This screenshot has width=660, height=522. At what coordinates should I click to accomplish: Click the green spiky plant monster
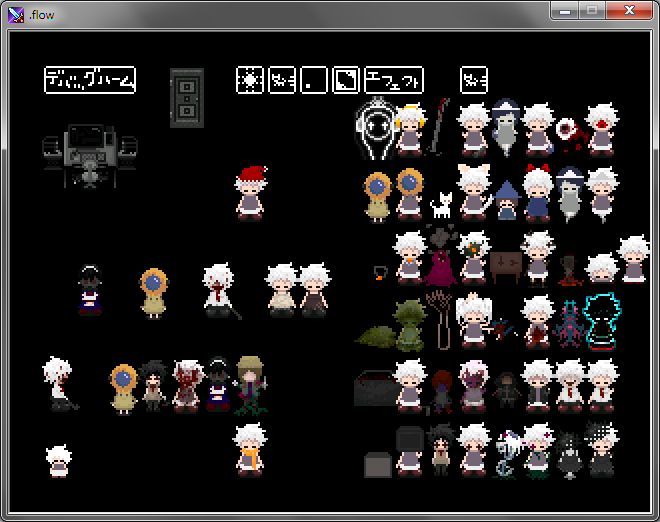409,325
